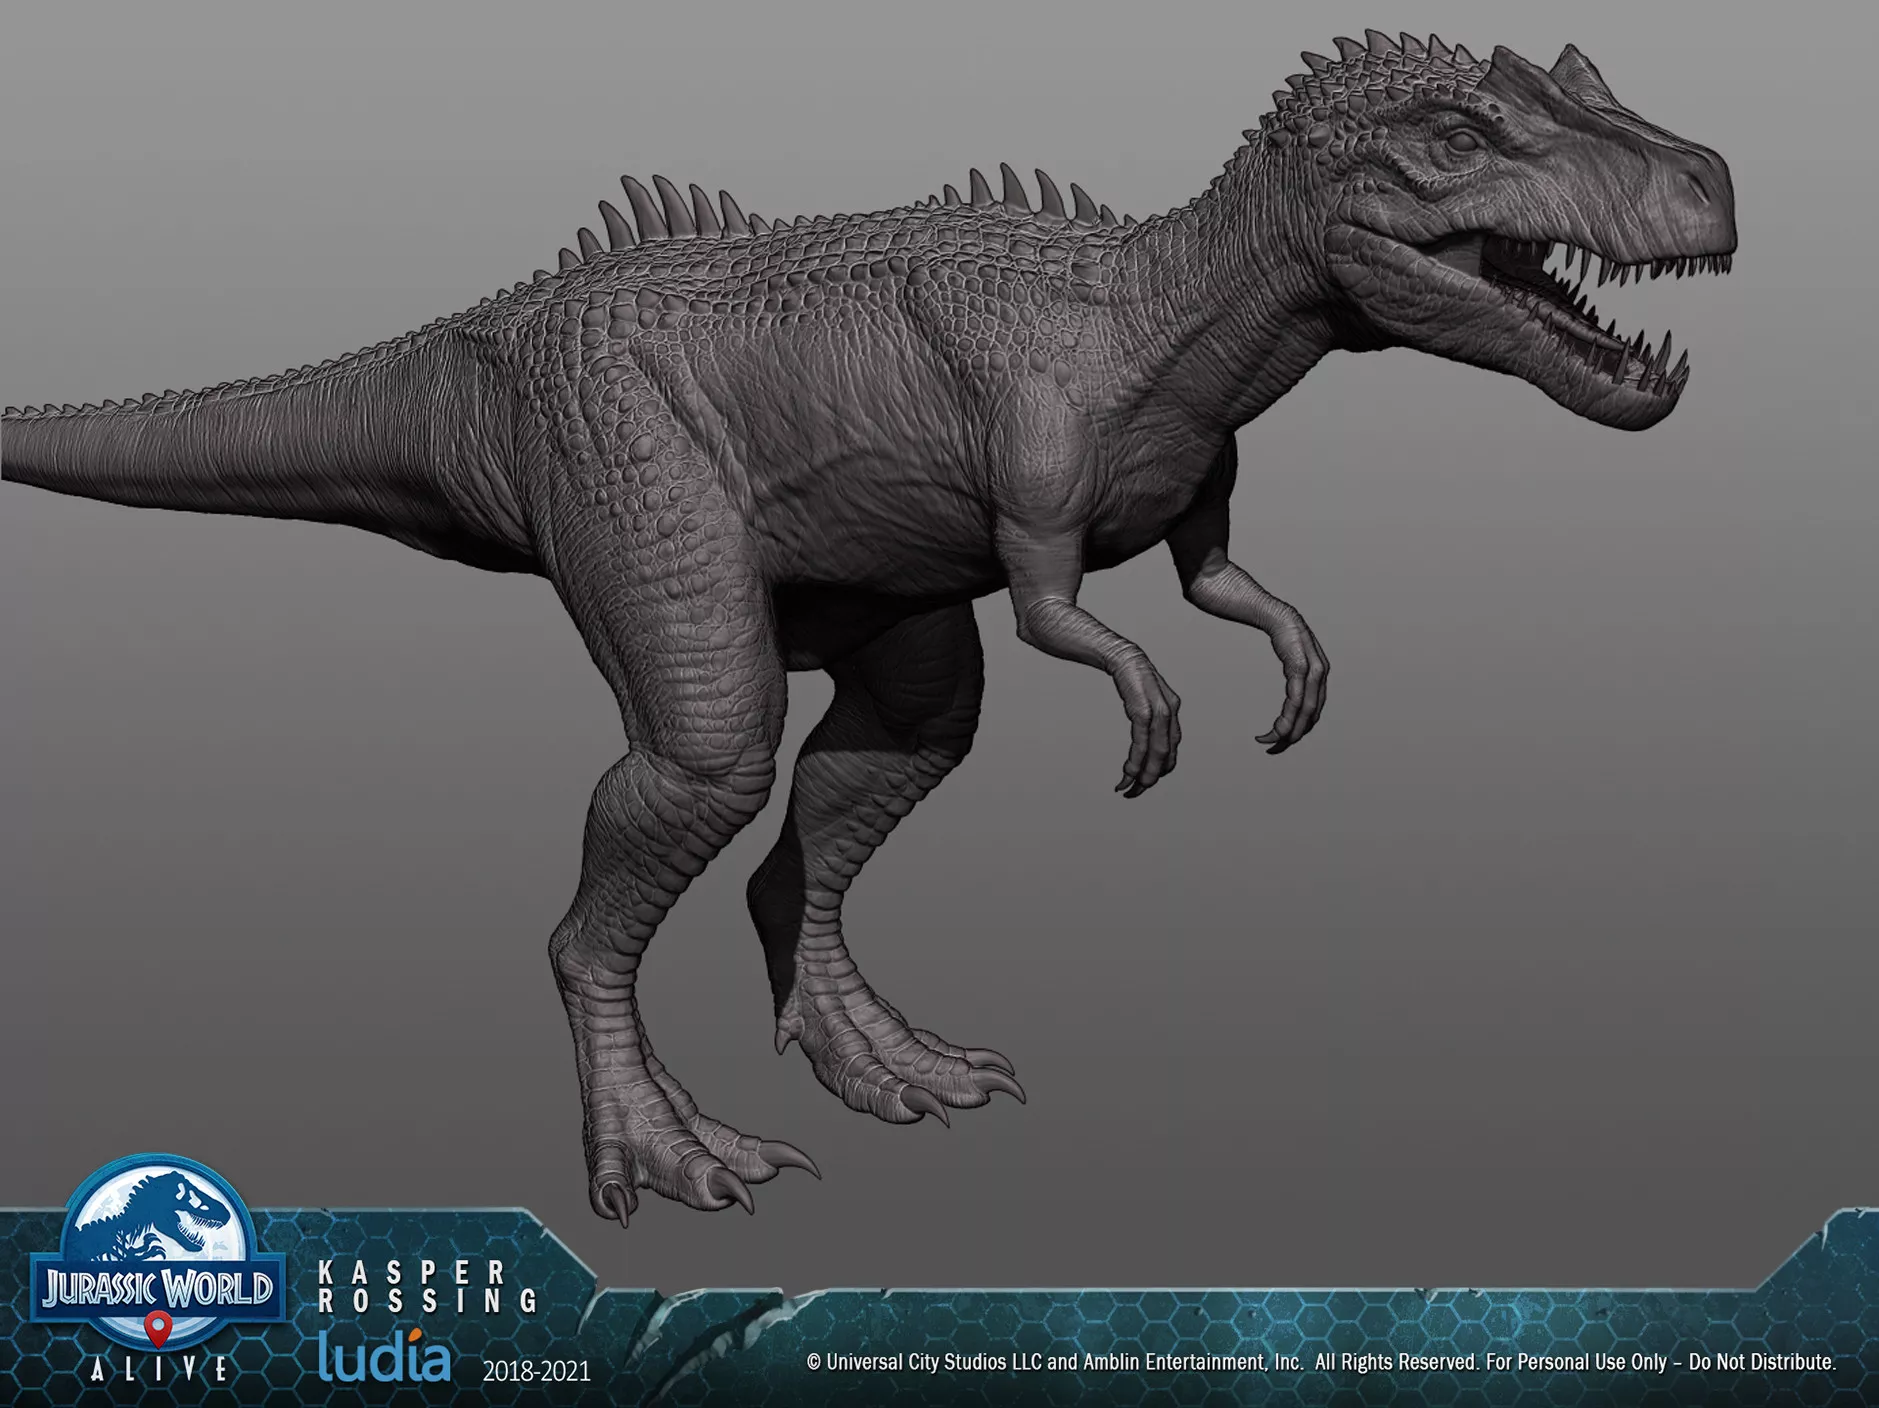Click the 2018-2021 date text
The height and width of the screenshot is (1408, 1879).
point(536,1371)
